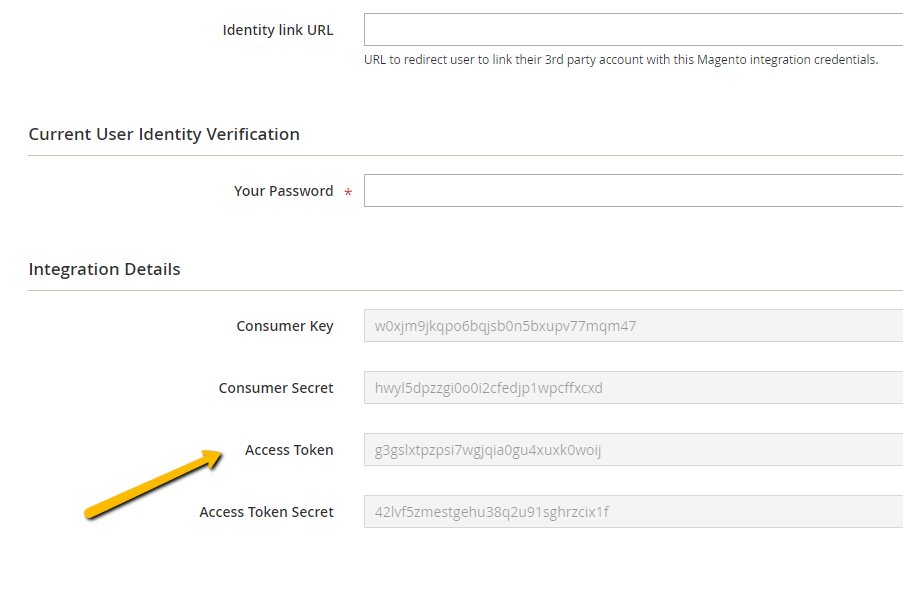Focus the Your Password input box
The image size is (903, 609).
pos(632,191)
